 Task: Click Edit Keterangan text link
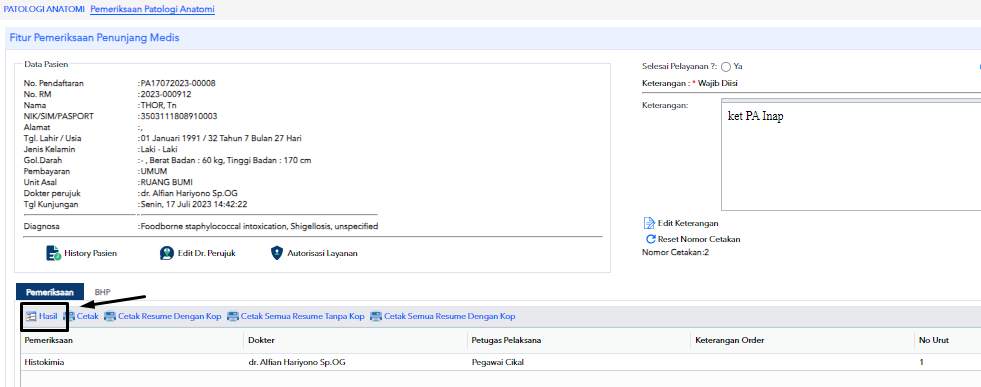click(688, 223)
